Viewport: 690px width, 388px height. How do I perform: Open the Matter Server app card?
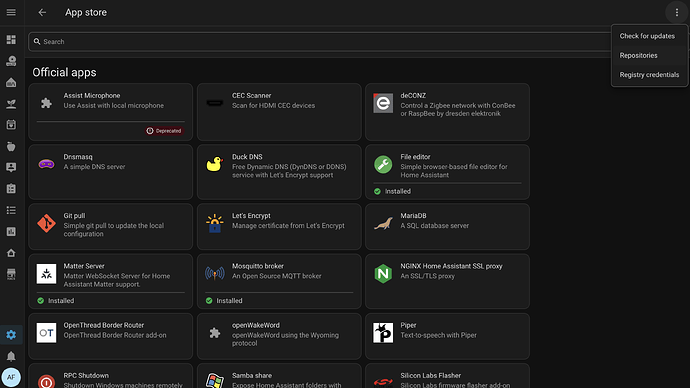click(110, 281)
